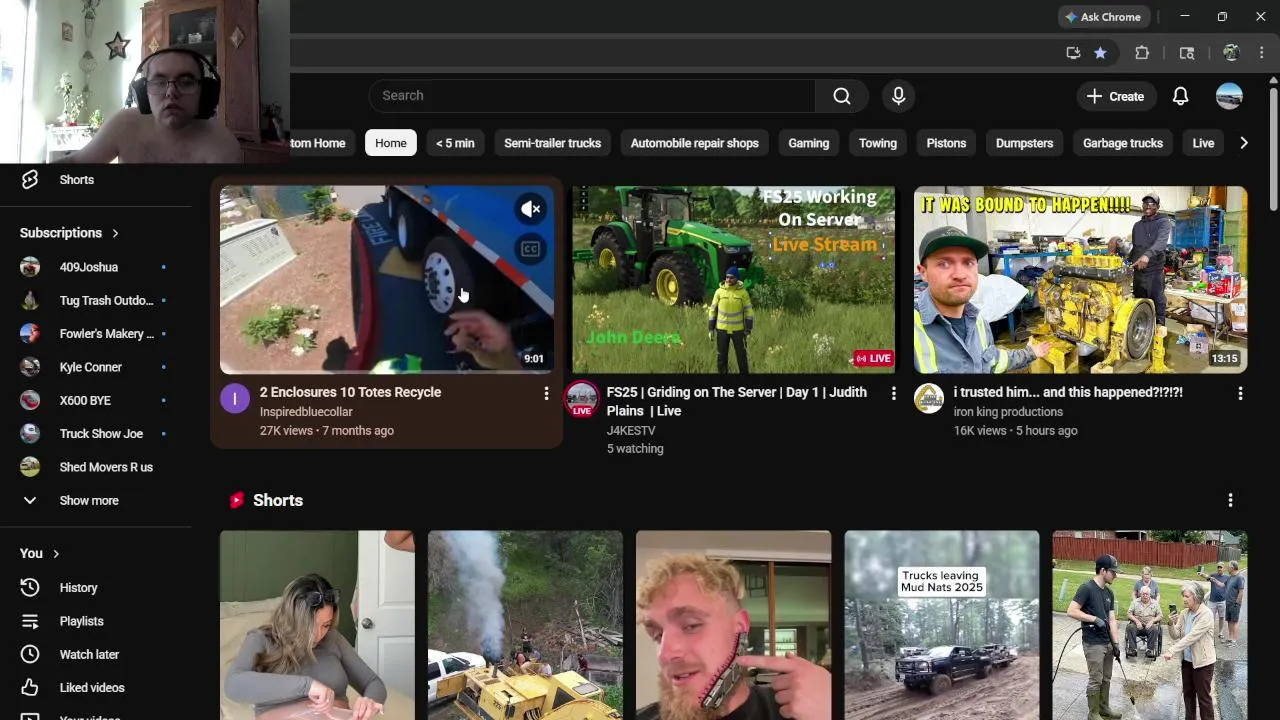Open short with man's beard clip

pyautogui.click(x=733, y=625)
